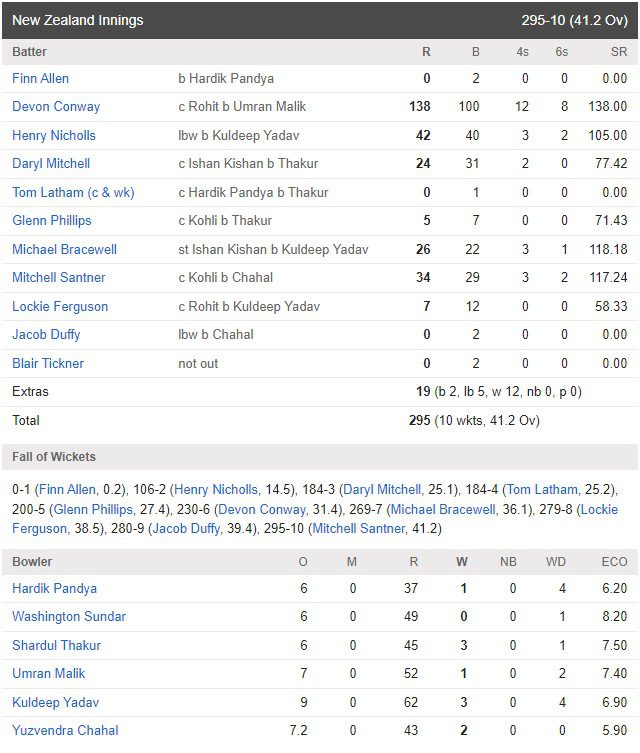Image resolution: width=640 pixels, height=753 pixels.
Task: Open Mitchell Santner link in Fall of Wickets
Action: [x=359, y=529]
